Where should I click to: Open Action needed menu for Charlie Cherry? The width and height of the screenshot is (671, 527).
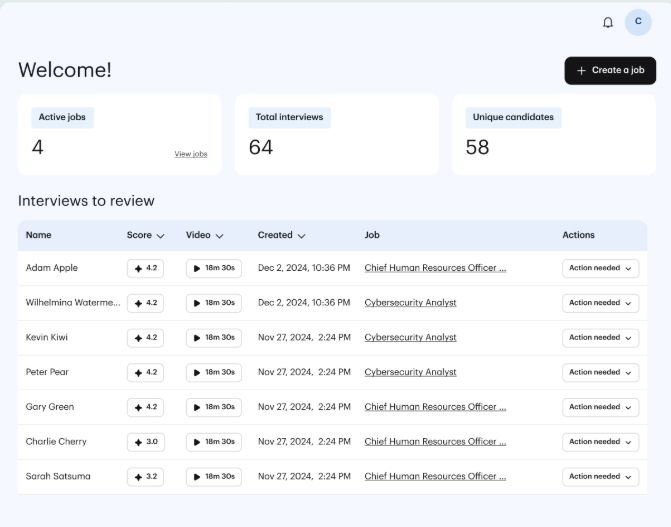point(600,442)
